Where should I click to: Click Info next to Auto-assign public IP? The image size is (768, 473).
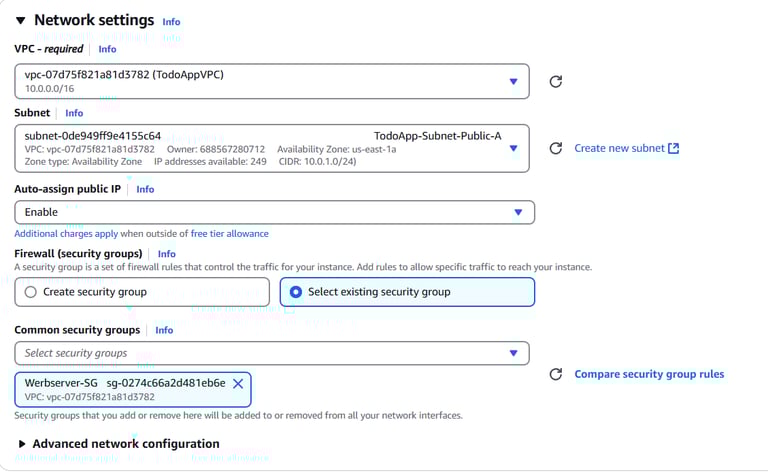(145, 189)
